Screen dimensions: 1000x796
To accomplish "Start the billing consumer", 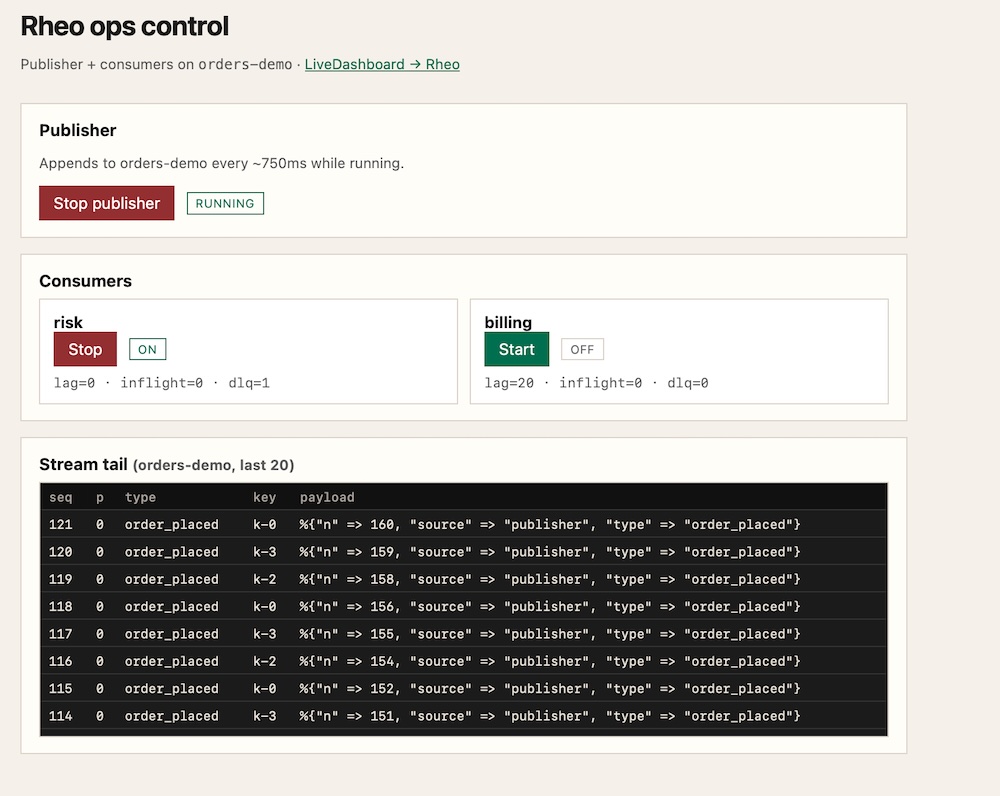I will pos(517,349).
